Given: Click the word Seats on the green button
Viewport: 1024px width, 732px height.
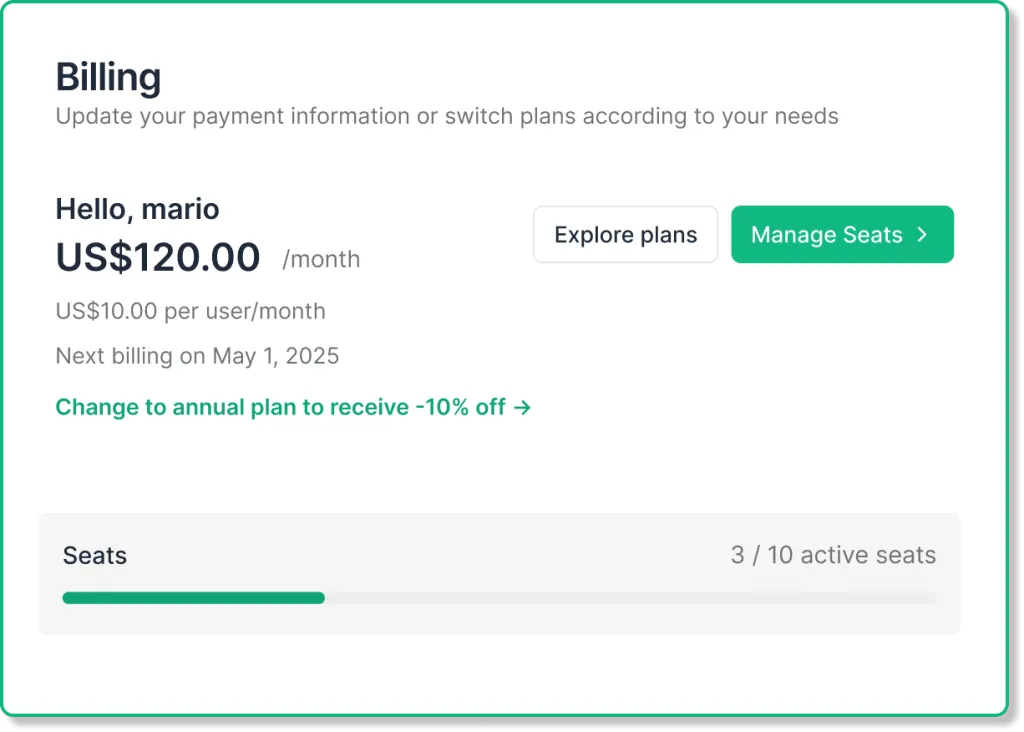Looking at the screenshot, I should [x=872, y=234].
